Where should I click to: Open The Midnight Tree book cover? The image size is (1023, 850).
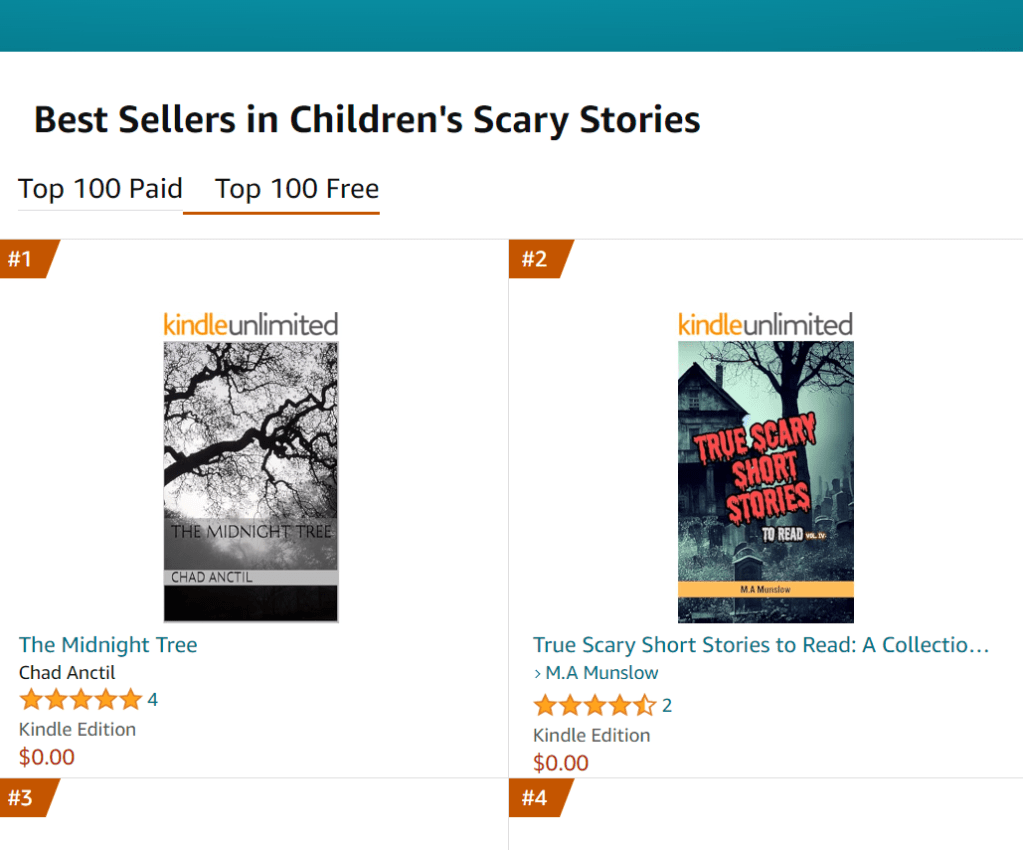click(x=251, y=481)
